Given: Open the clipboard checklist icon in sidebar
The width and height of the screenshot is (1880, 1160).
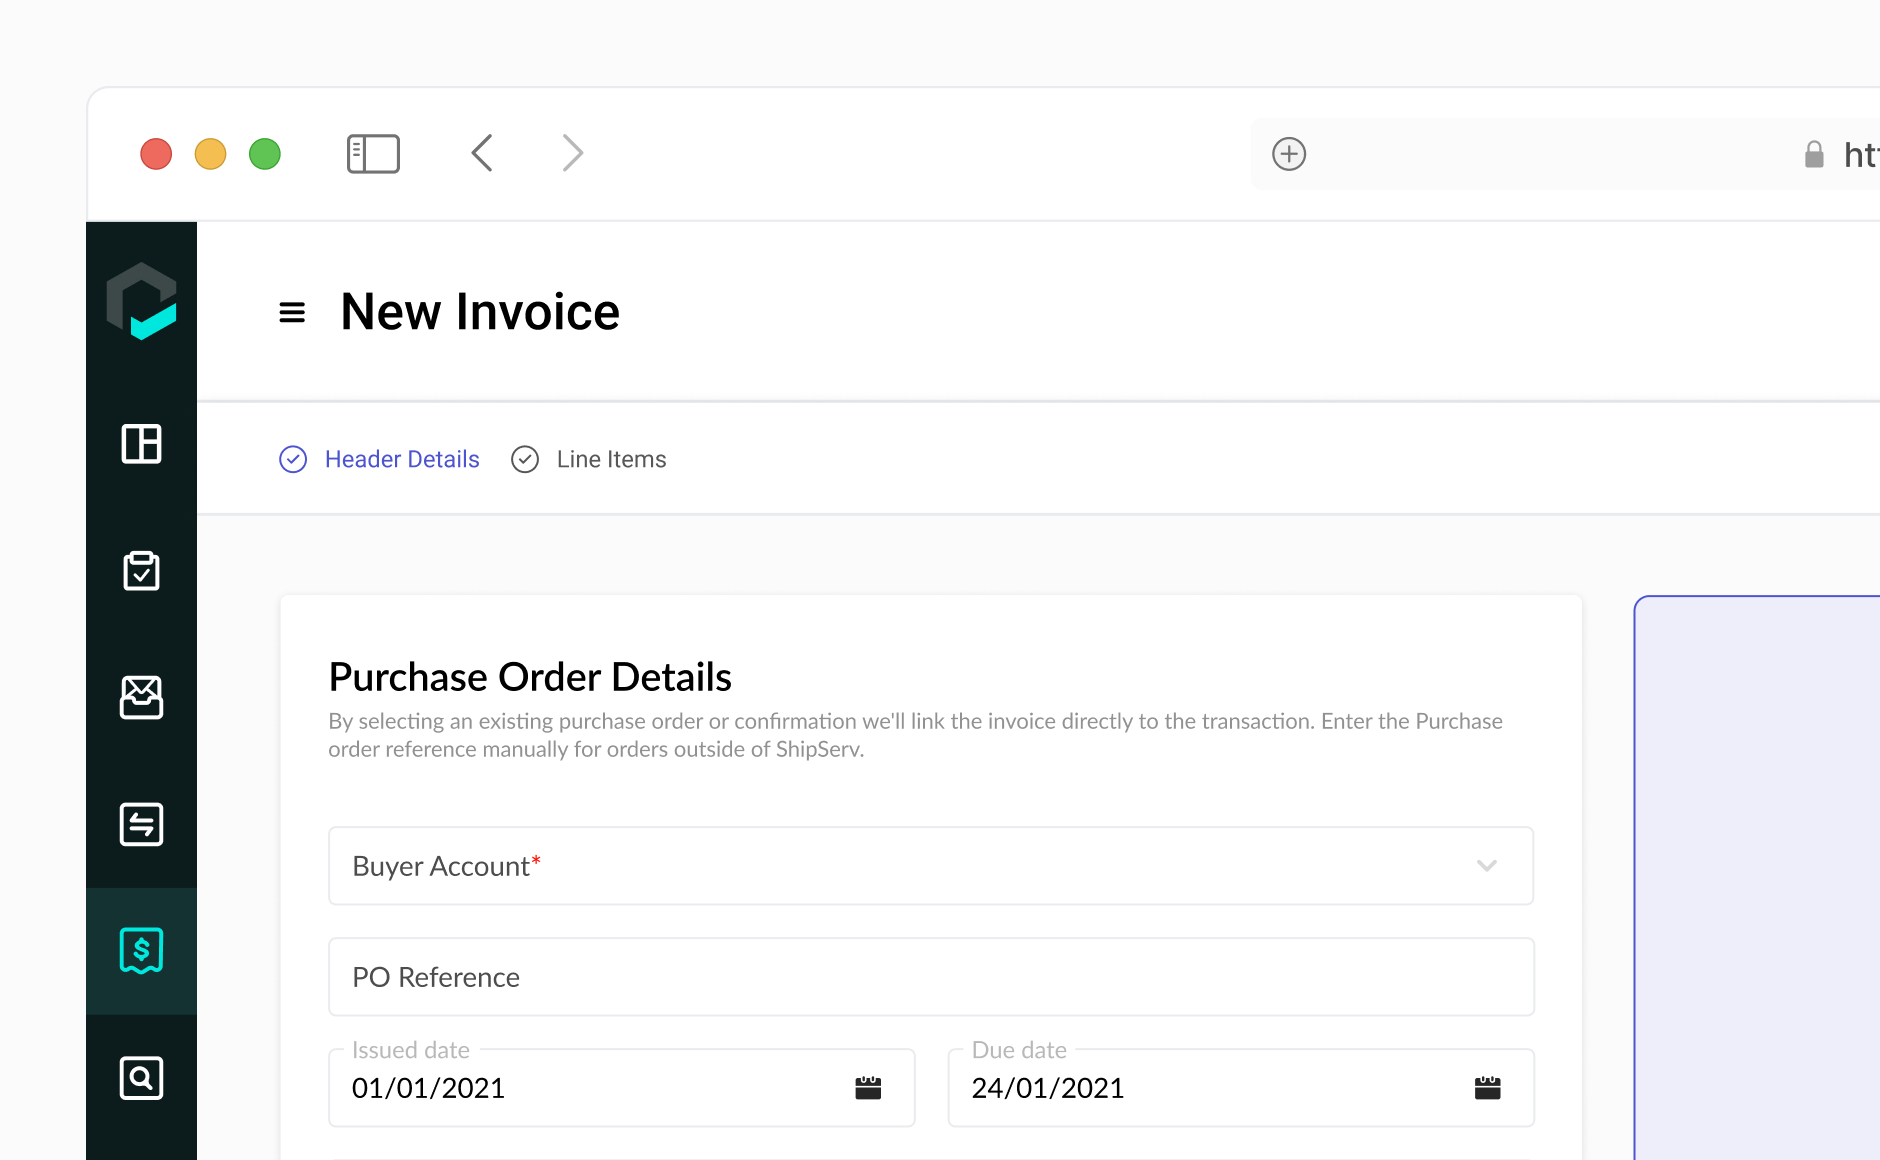Looking at the screenshot, I should (141, 571).
